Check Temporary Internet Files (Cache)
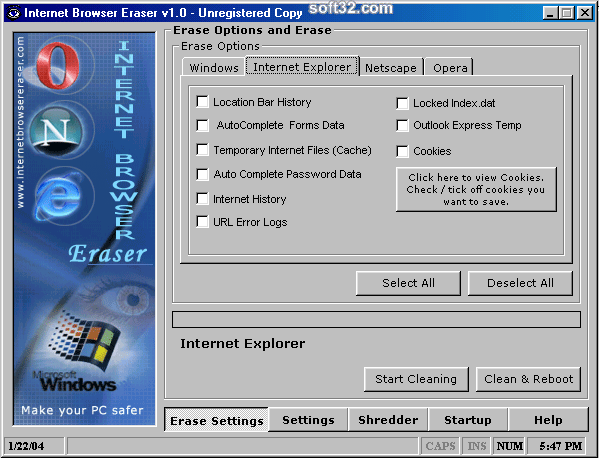The image size is (599, 458). pos(202,150)
